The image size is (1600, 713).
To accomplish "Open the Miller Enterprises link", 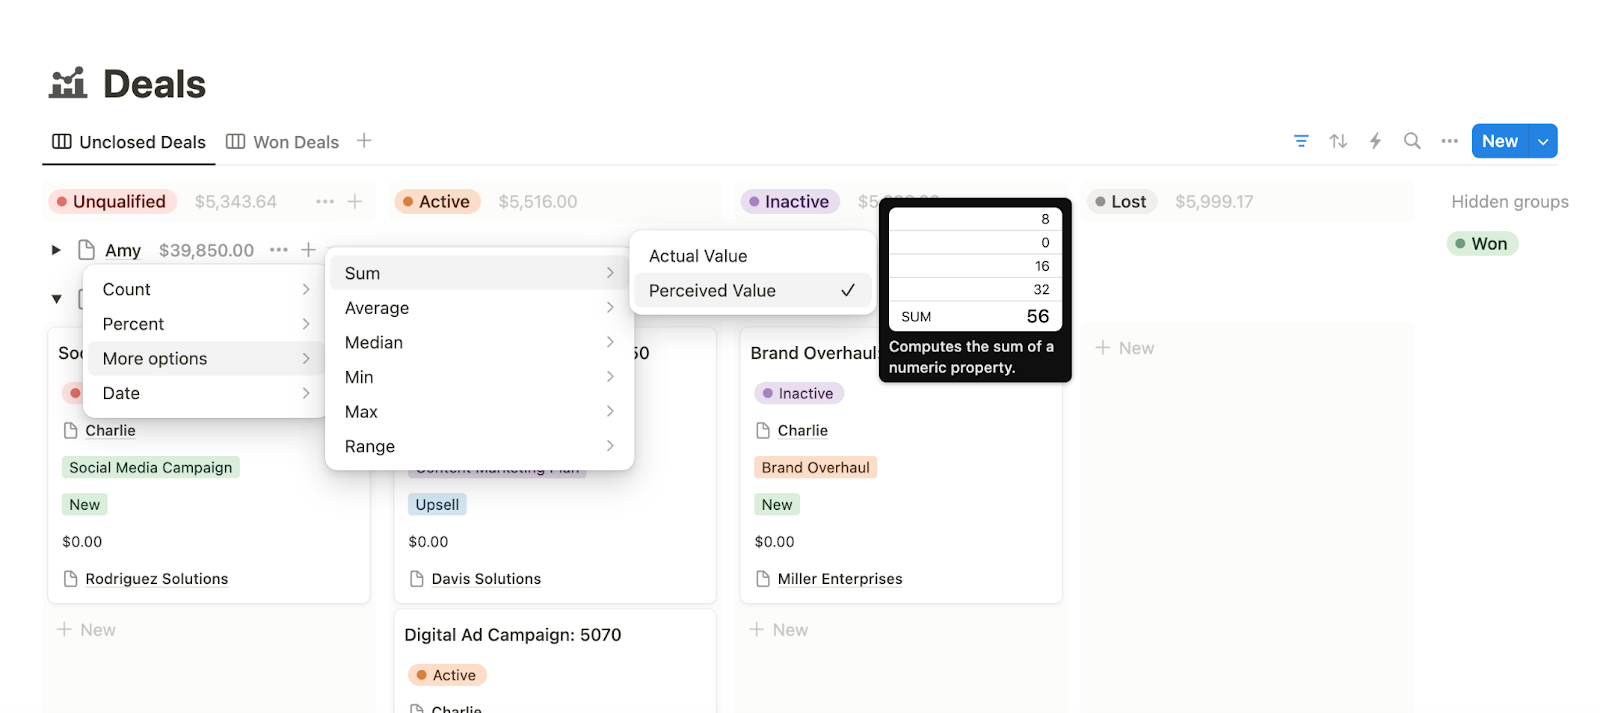I will click(x=840, y=579).
